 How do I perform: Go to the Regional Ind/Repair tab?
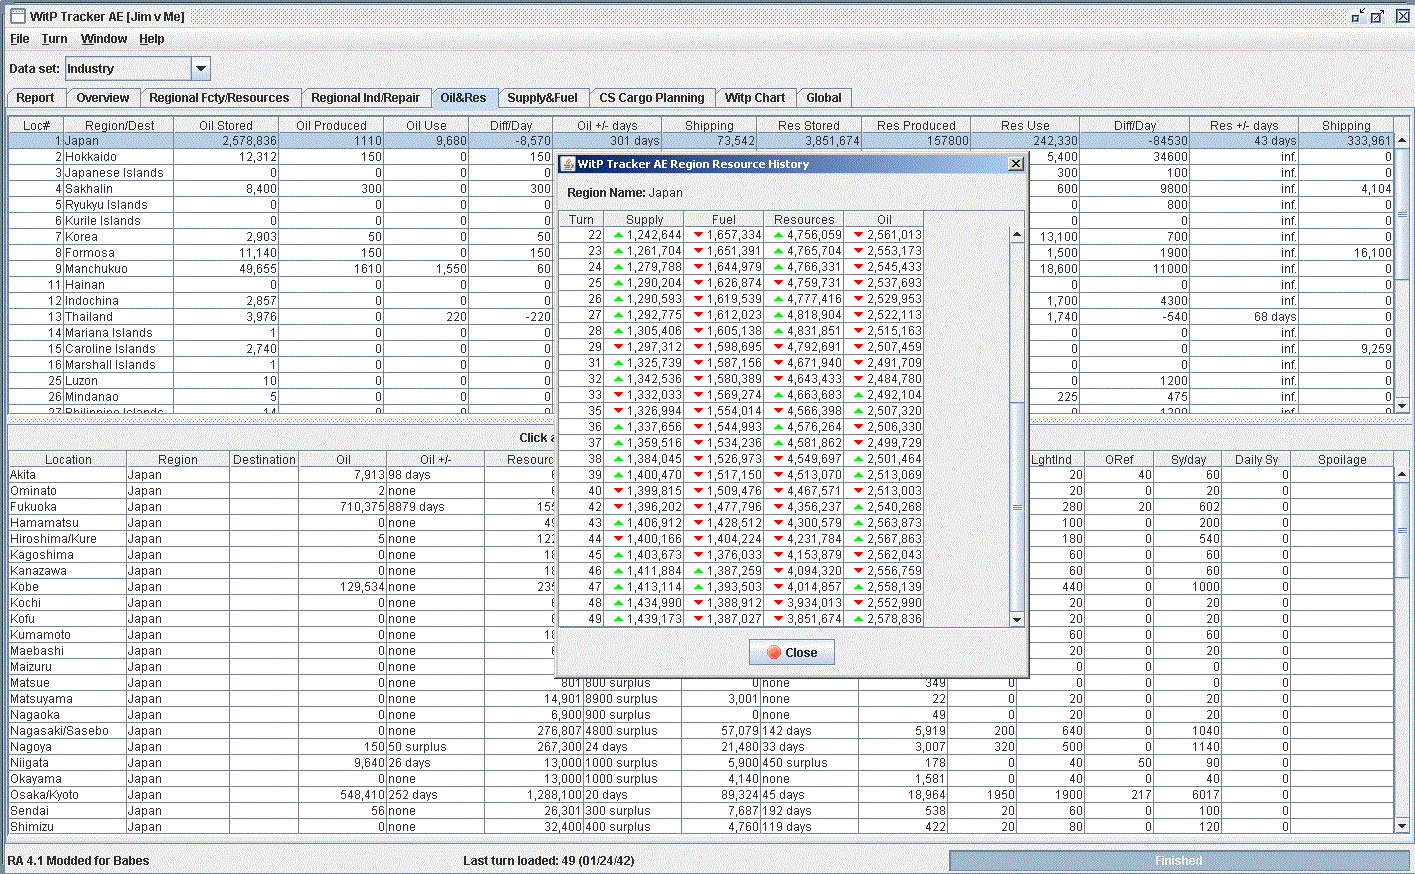pyautogui.click(x=365, y=98)
